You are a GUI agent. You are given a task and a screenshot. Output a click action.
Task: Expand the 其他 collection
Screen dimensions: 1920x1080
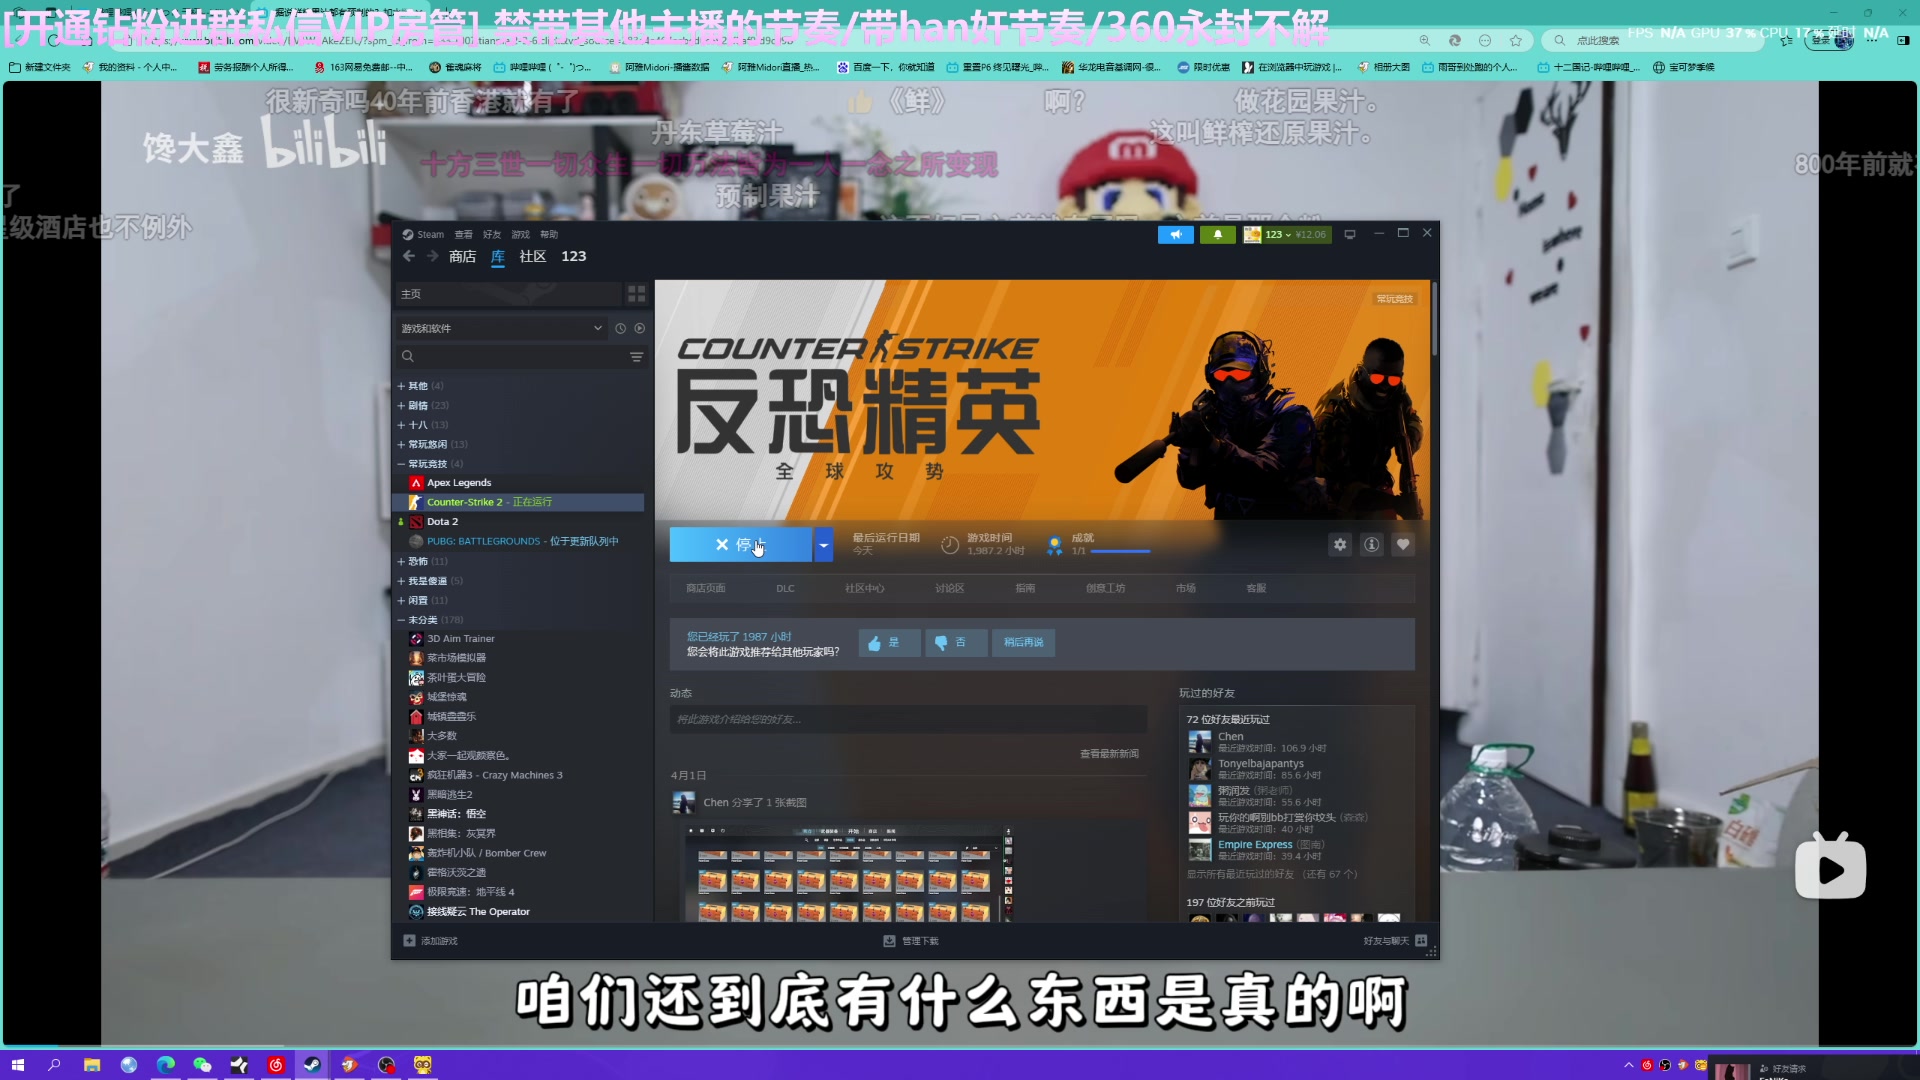click(x=420, y=386)
